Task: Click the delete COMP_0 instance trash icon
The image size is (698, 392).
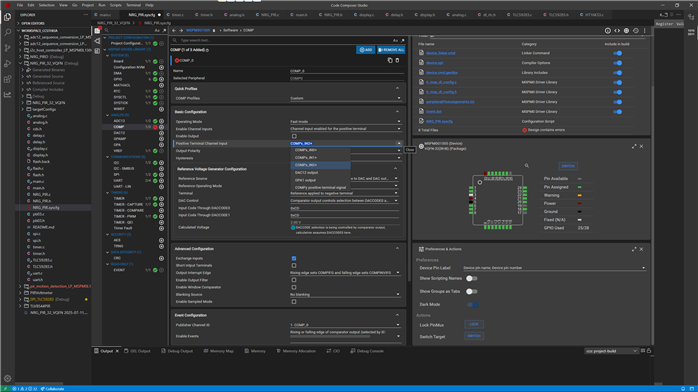Action: click(398, 60)
